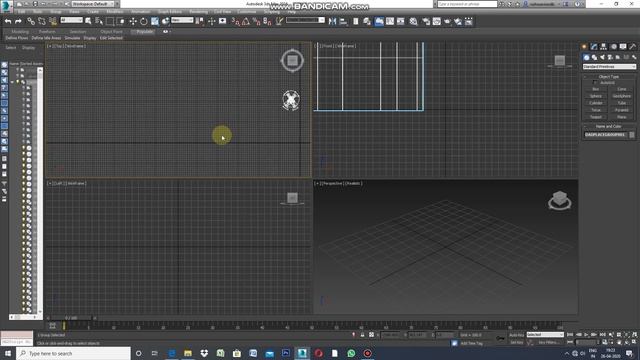Pick the Rectangular Selection Region tool

coord(110,21)
